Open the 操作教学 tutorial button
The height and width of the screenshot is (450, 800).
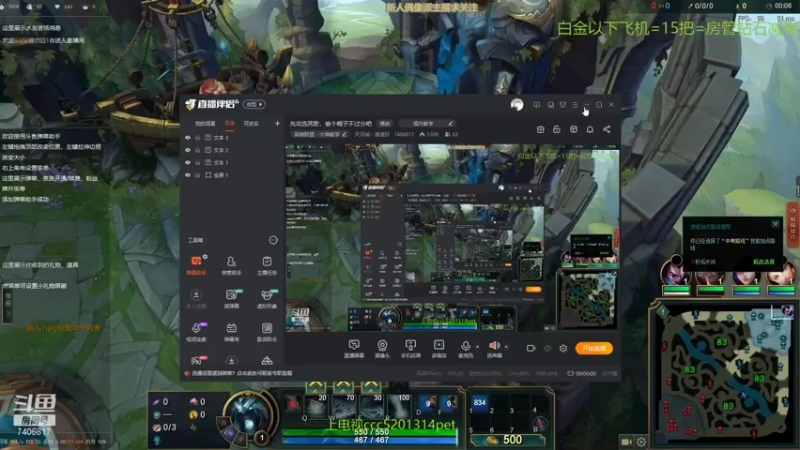(427, 123)
